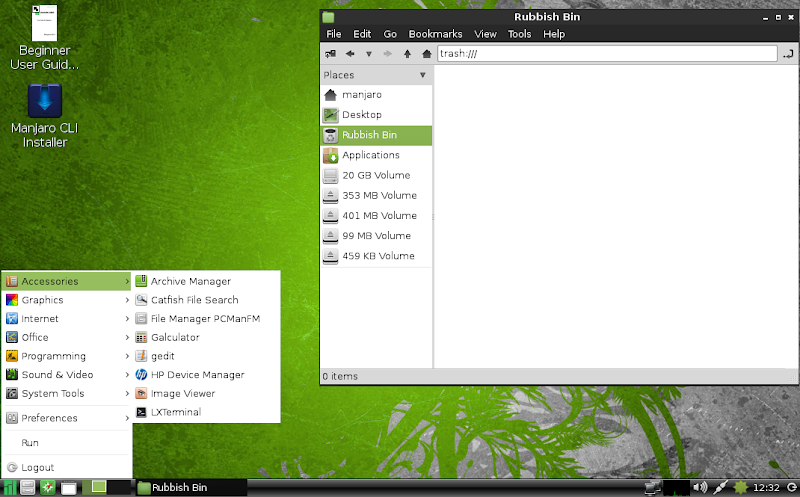Open the Help menu
800x497 pixels.
pyautogui.click(x=554, y=34)
